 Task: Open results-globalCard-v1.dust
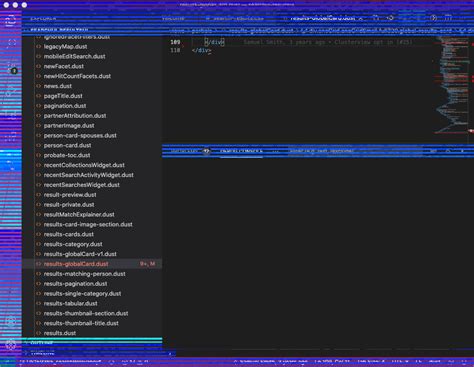tap(80, 254)
